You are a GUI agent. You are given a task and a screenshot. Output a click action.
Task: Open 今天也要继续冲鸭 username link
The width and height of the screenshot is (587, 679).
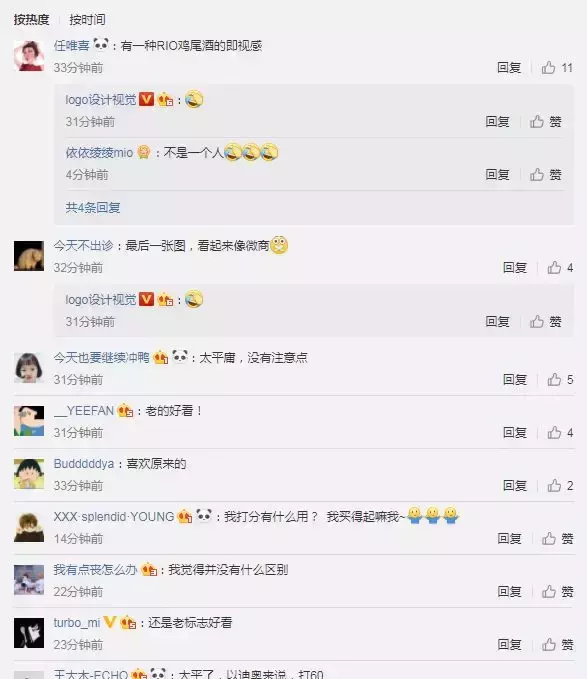[101, 358]
